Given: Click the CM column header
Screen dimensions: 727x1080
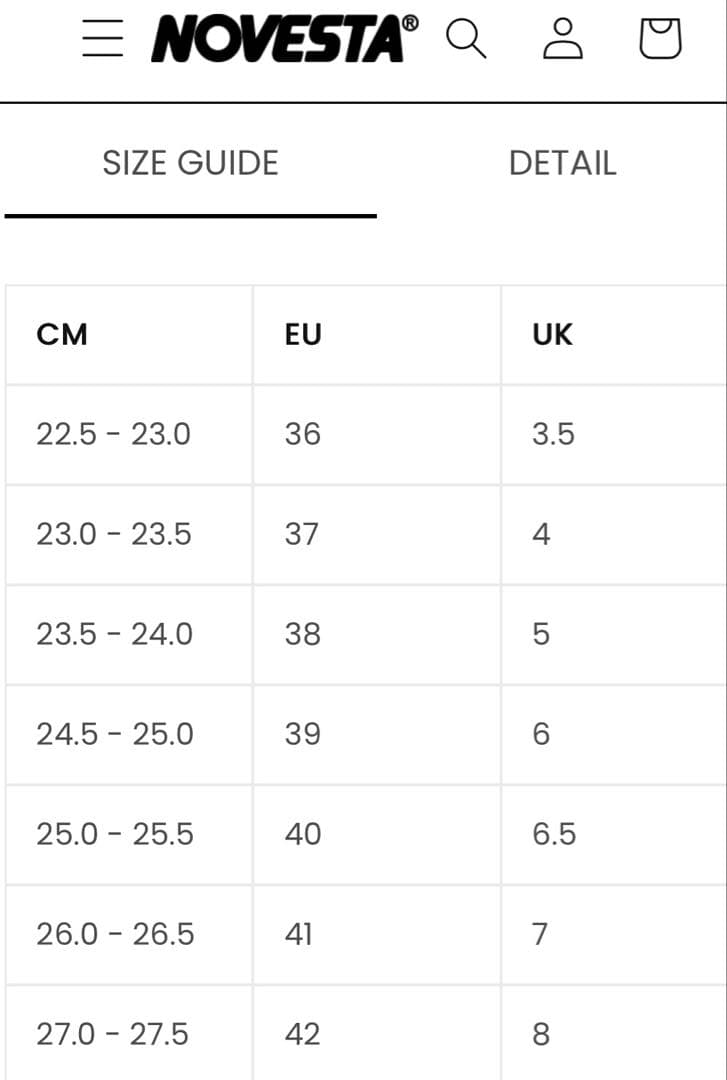Looking at the screenshot, I should pyautogui.click(x=62, y=334).
